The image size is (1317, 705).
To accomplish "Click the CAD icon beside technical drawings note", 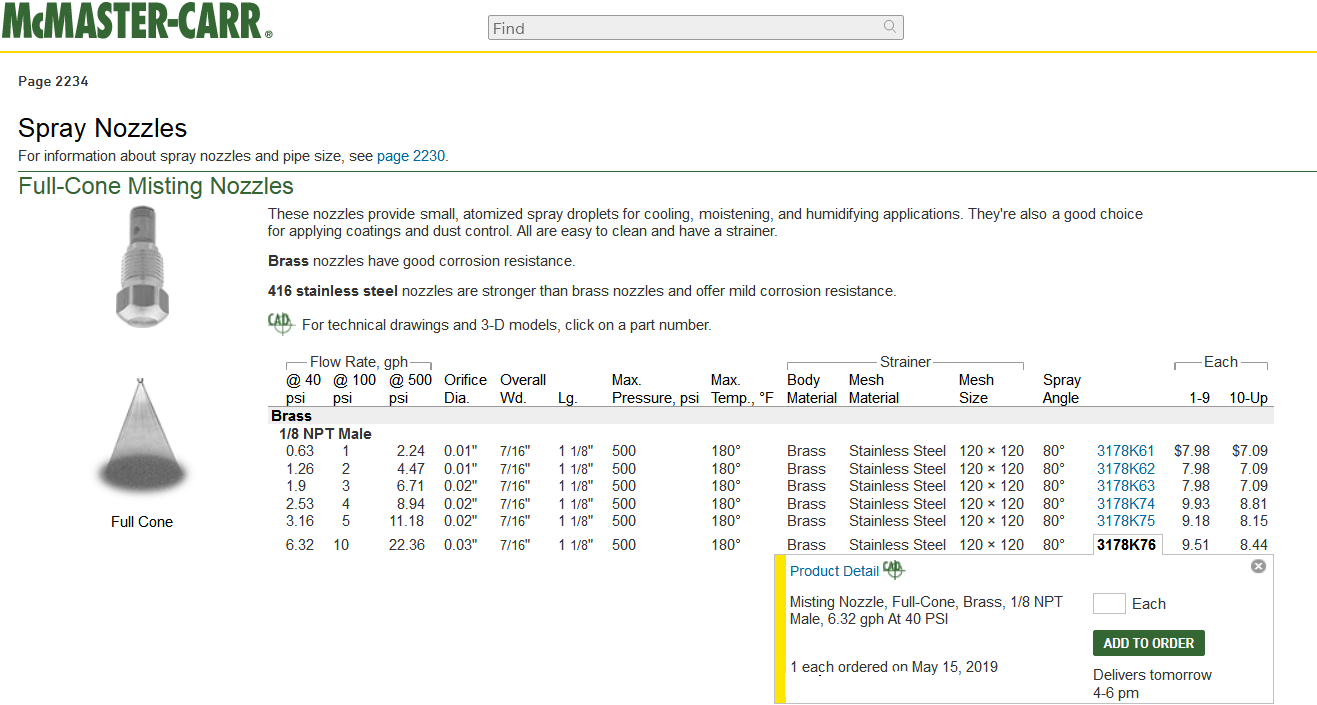I will [280, 323].
